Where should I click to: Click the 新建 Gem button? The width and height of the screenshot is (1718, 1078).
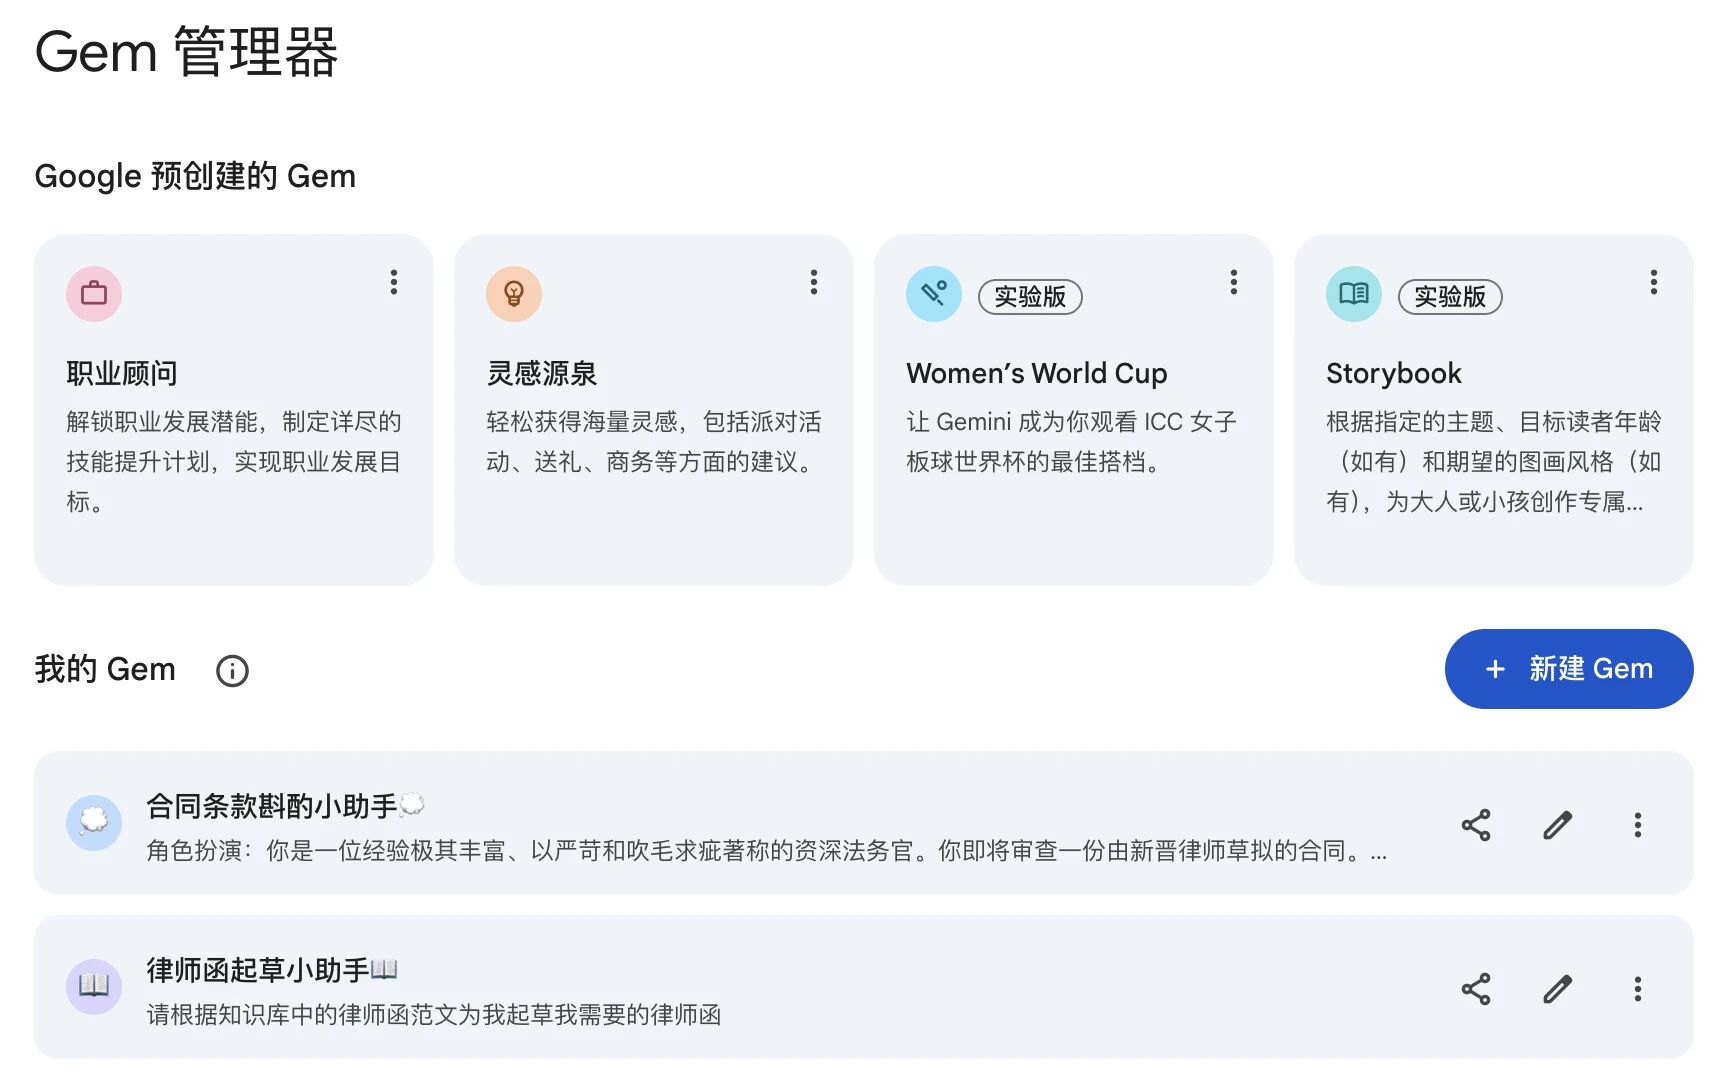point(1568,669)
